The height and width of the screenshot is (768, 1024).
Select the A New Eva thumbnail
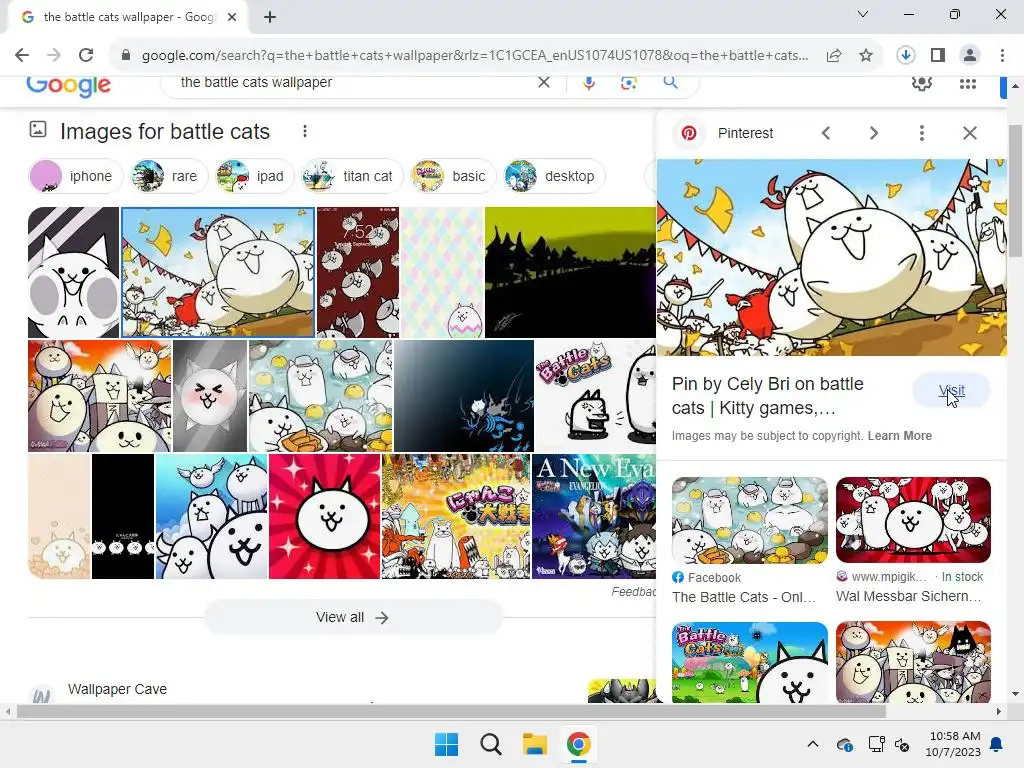point(594,517)
